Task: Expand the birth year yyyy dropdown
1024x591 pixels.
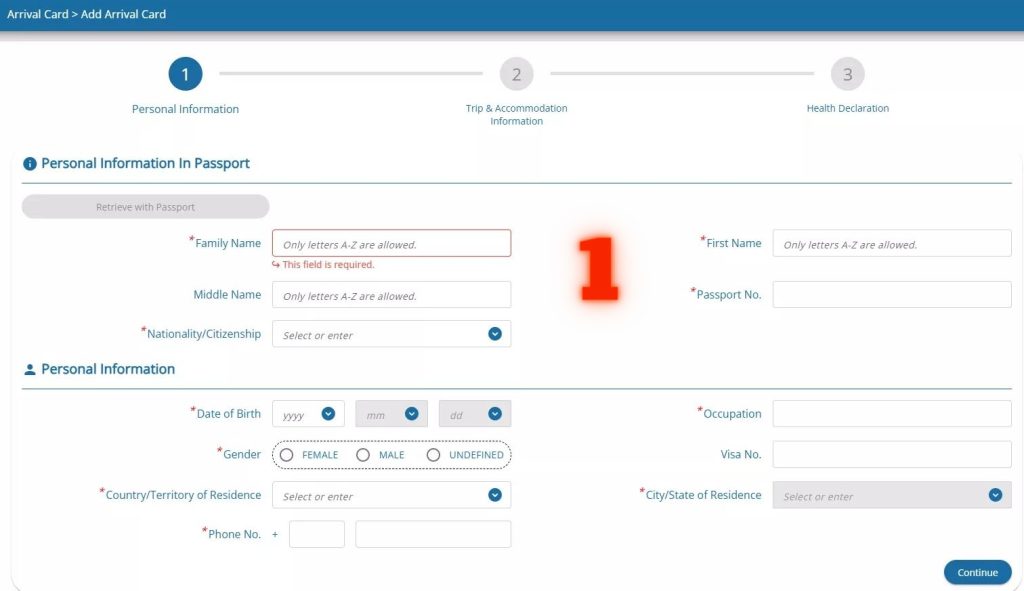Action: 328,414
